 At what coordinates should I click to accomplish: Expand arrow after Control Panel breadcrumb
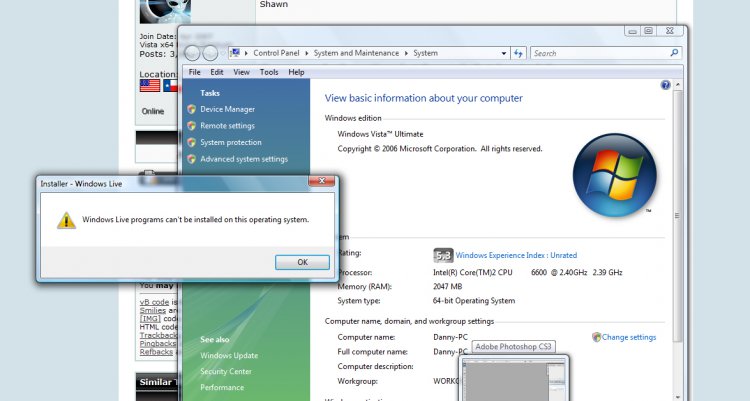(307, 53)
